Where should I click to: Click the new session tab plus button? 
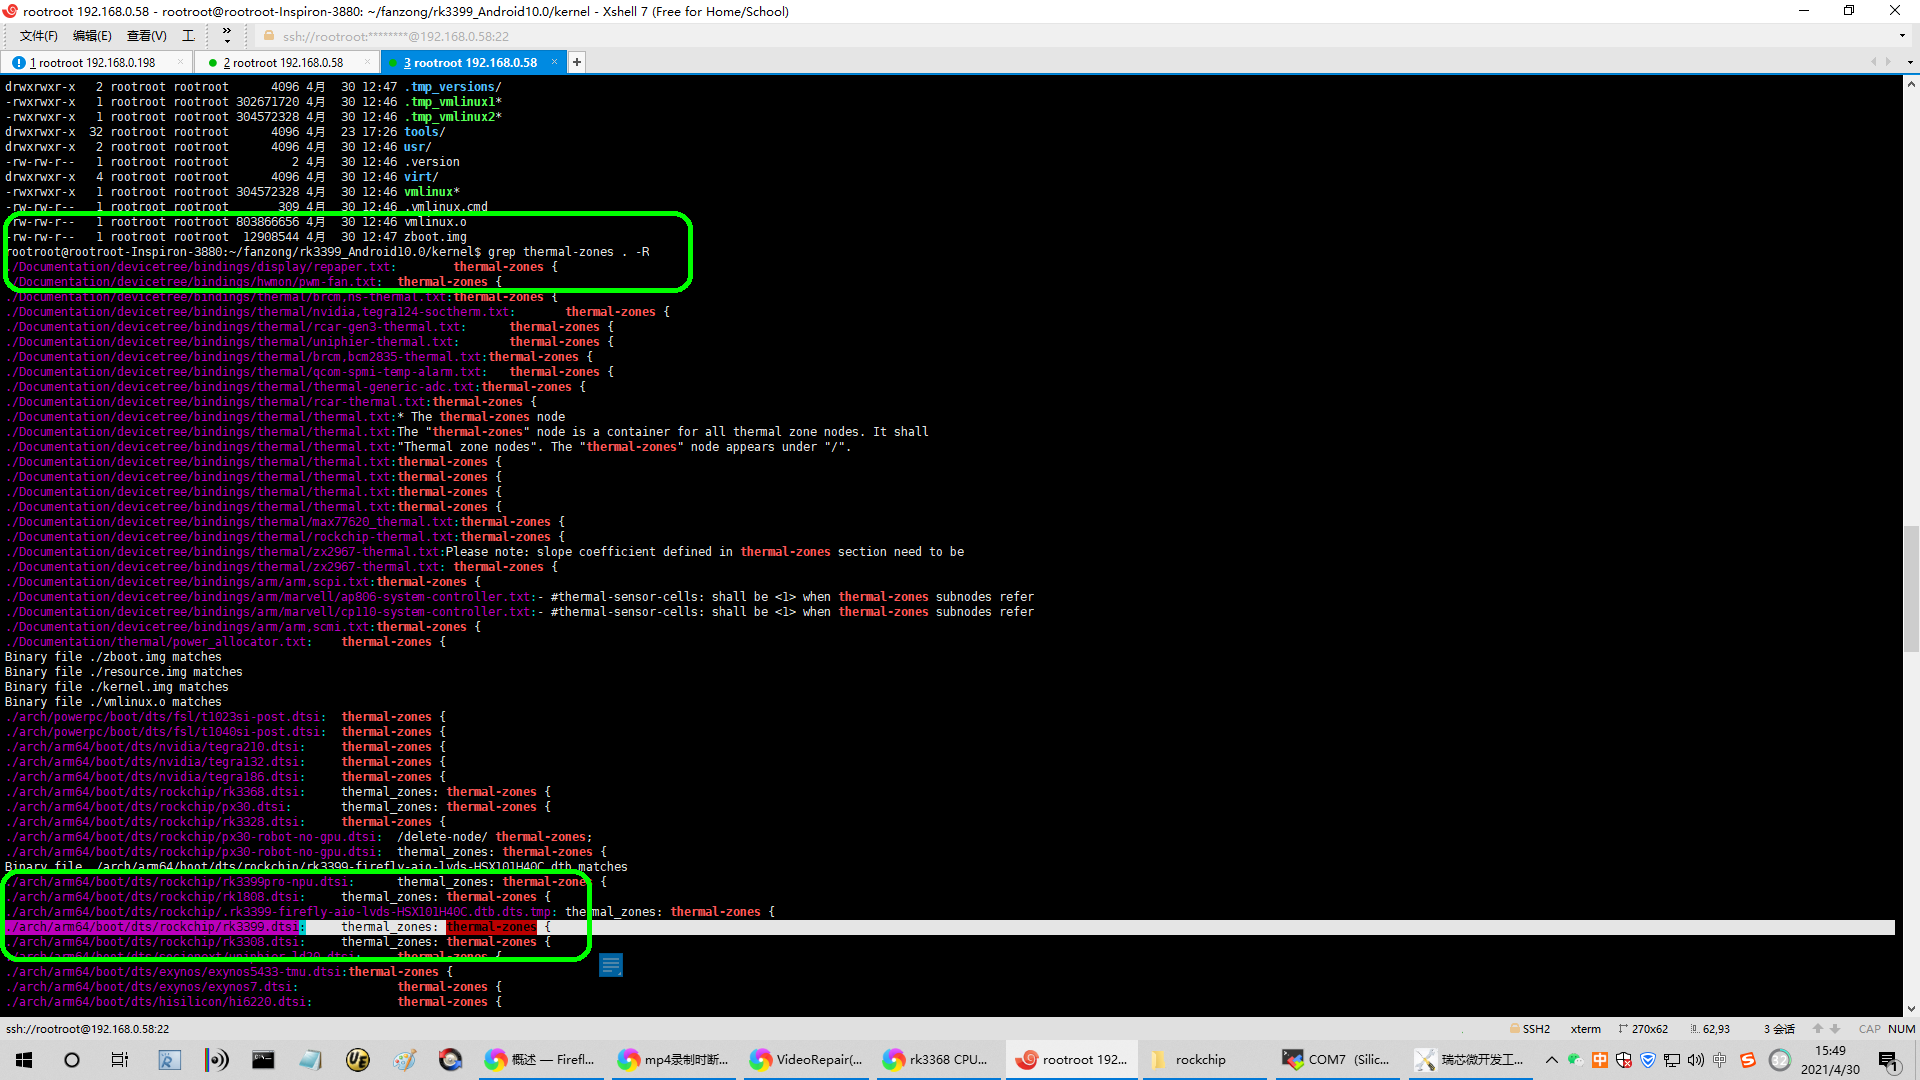tap(577, 62)
